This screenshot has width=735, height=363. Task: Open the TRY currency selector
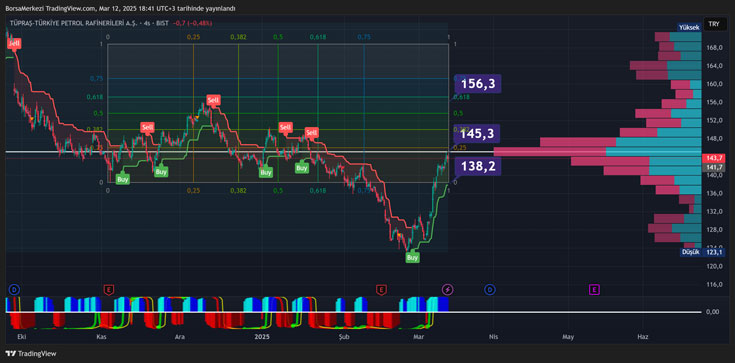point(714,24)
